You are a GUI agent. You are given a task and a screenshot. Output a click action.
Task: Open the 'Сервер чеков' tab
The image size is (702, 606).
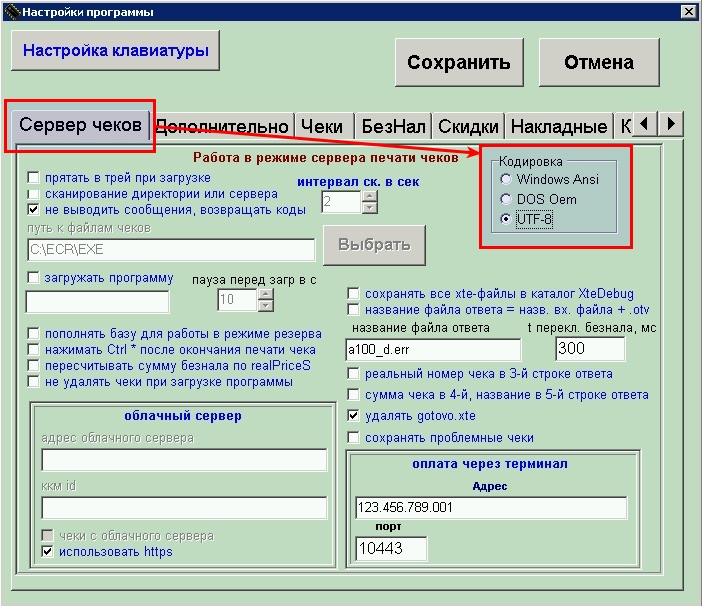(x=81, y=125)
